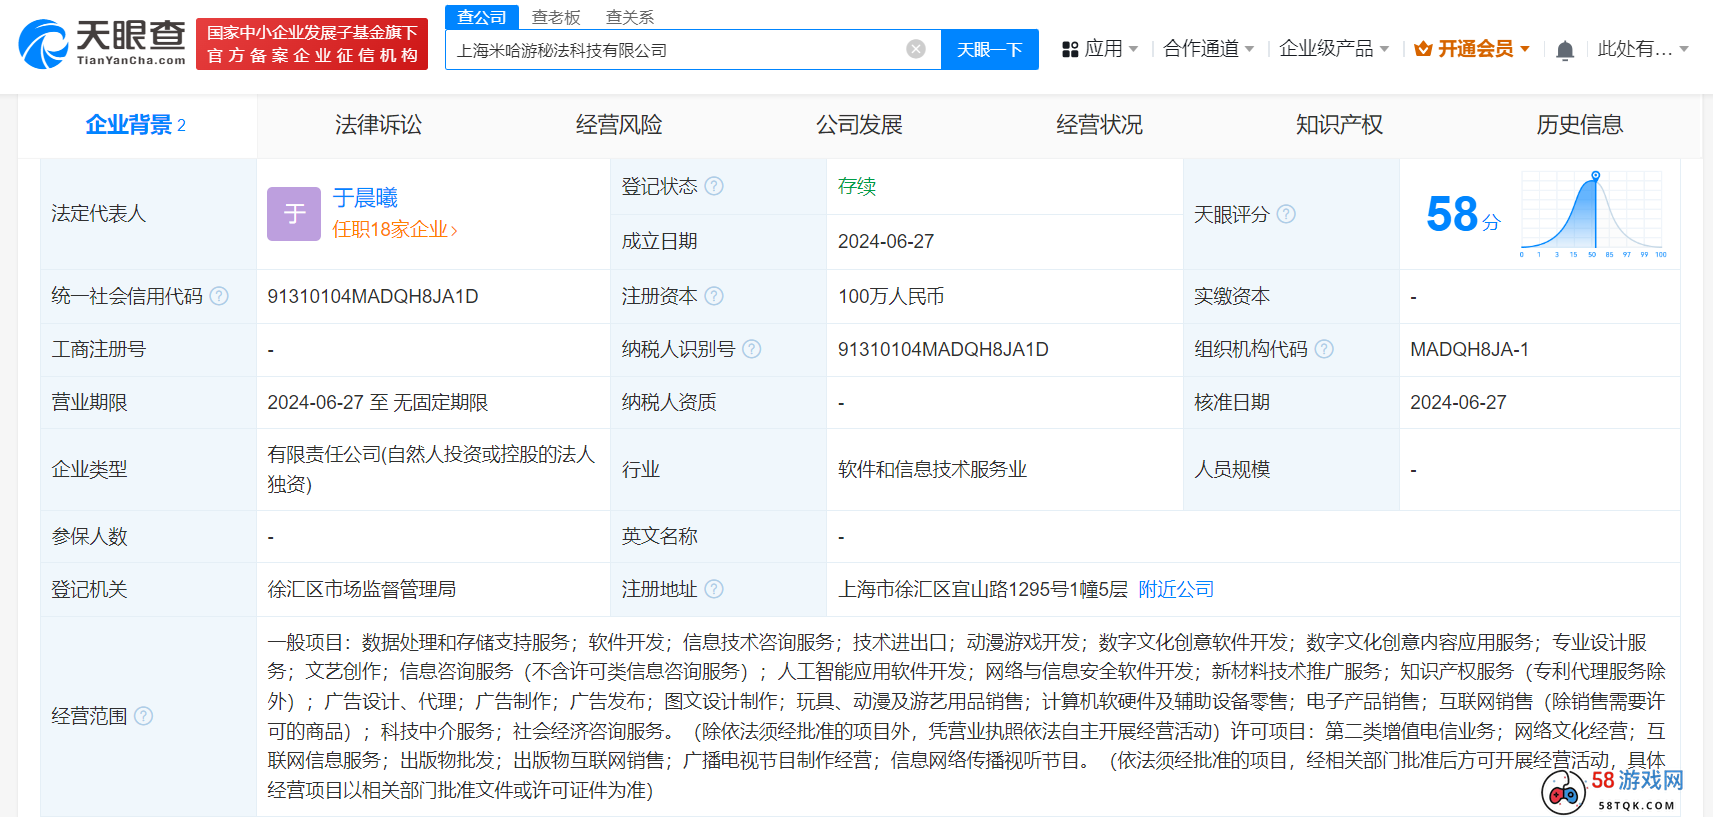Image resolution: width=1713 pixels, height=817 pixels.
Task: Click help icon next to 注册资本
Action: tap(714, 296)
